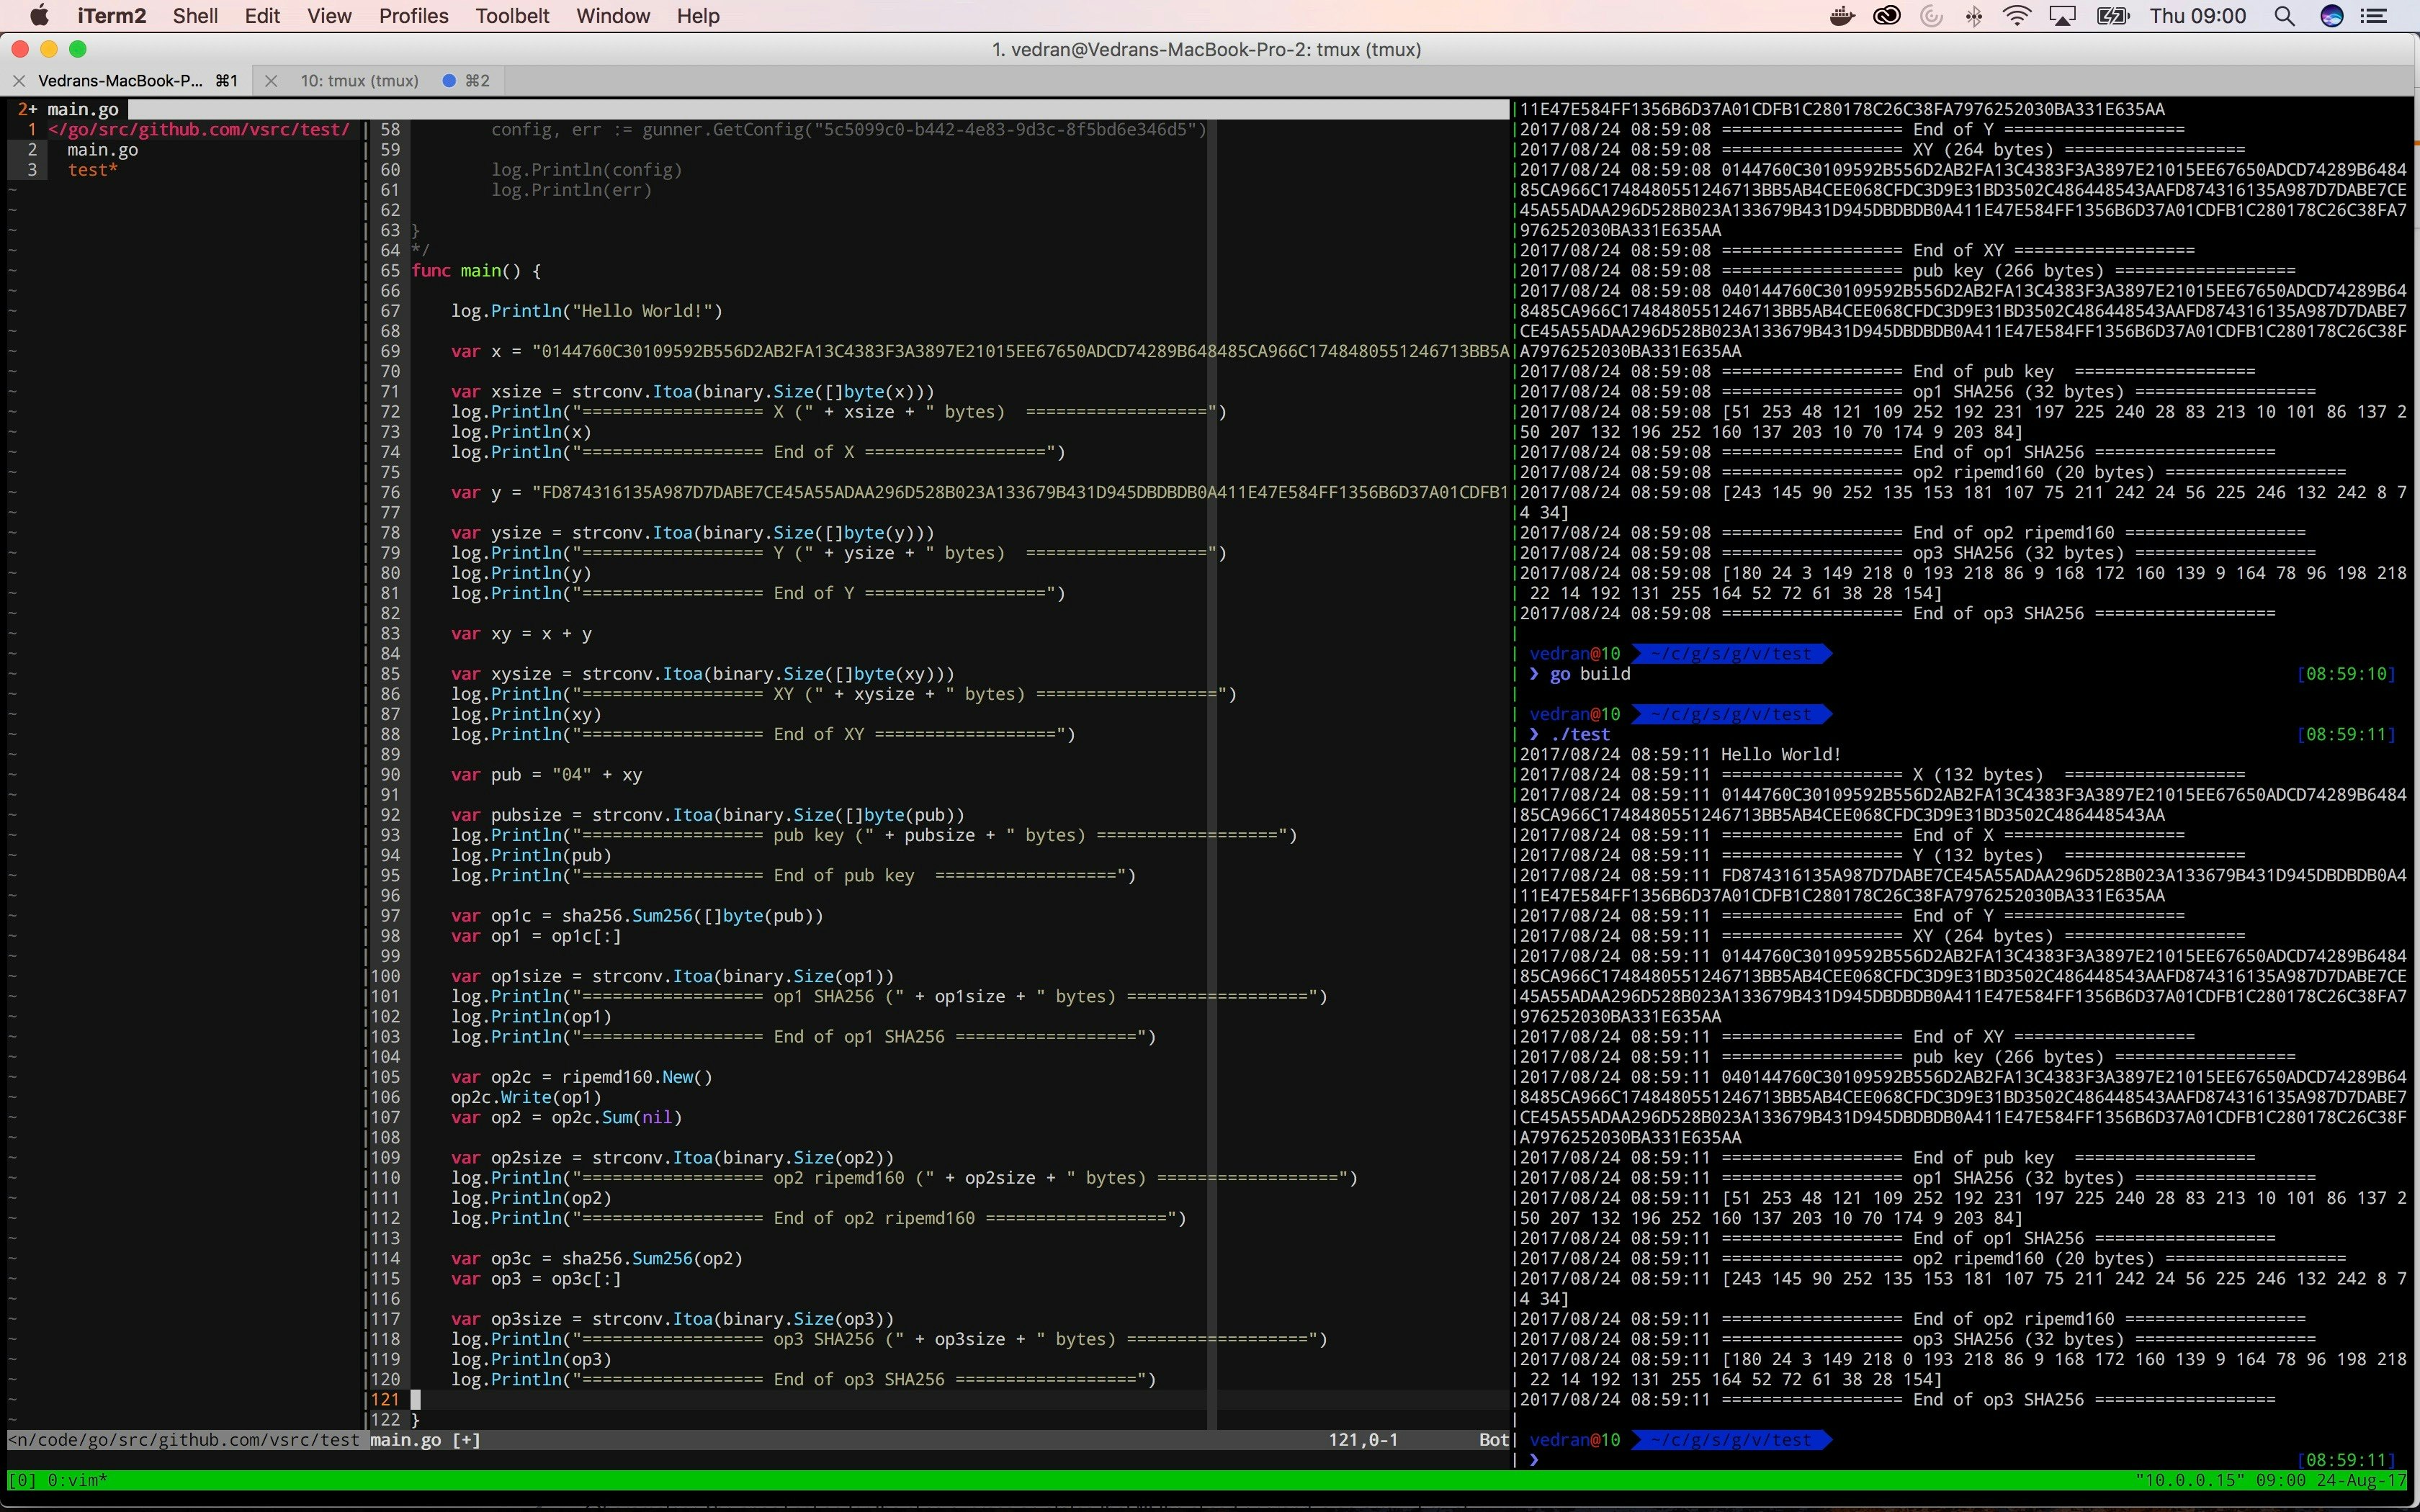Open the Wi-Fi menu

[2018, 16]
